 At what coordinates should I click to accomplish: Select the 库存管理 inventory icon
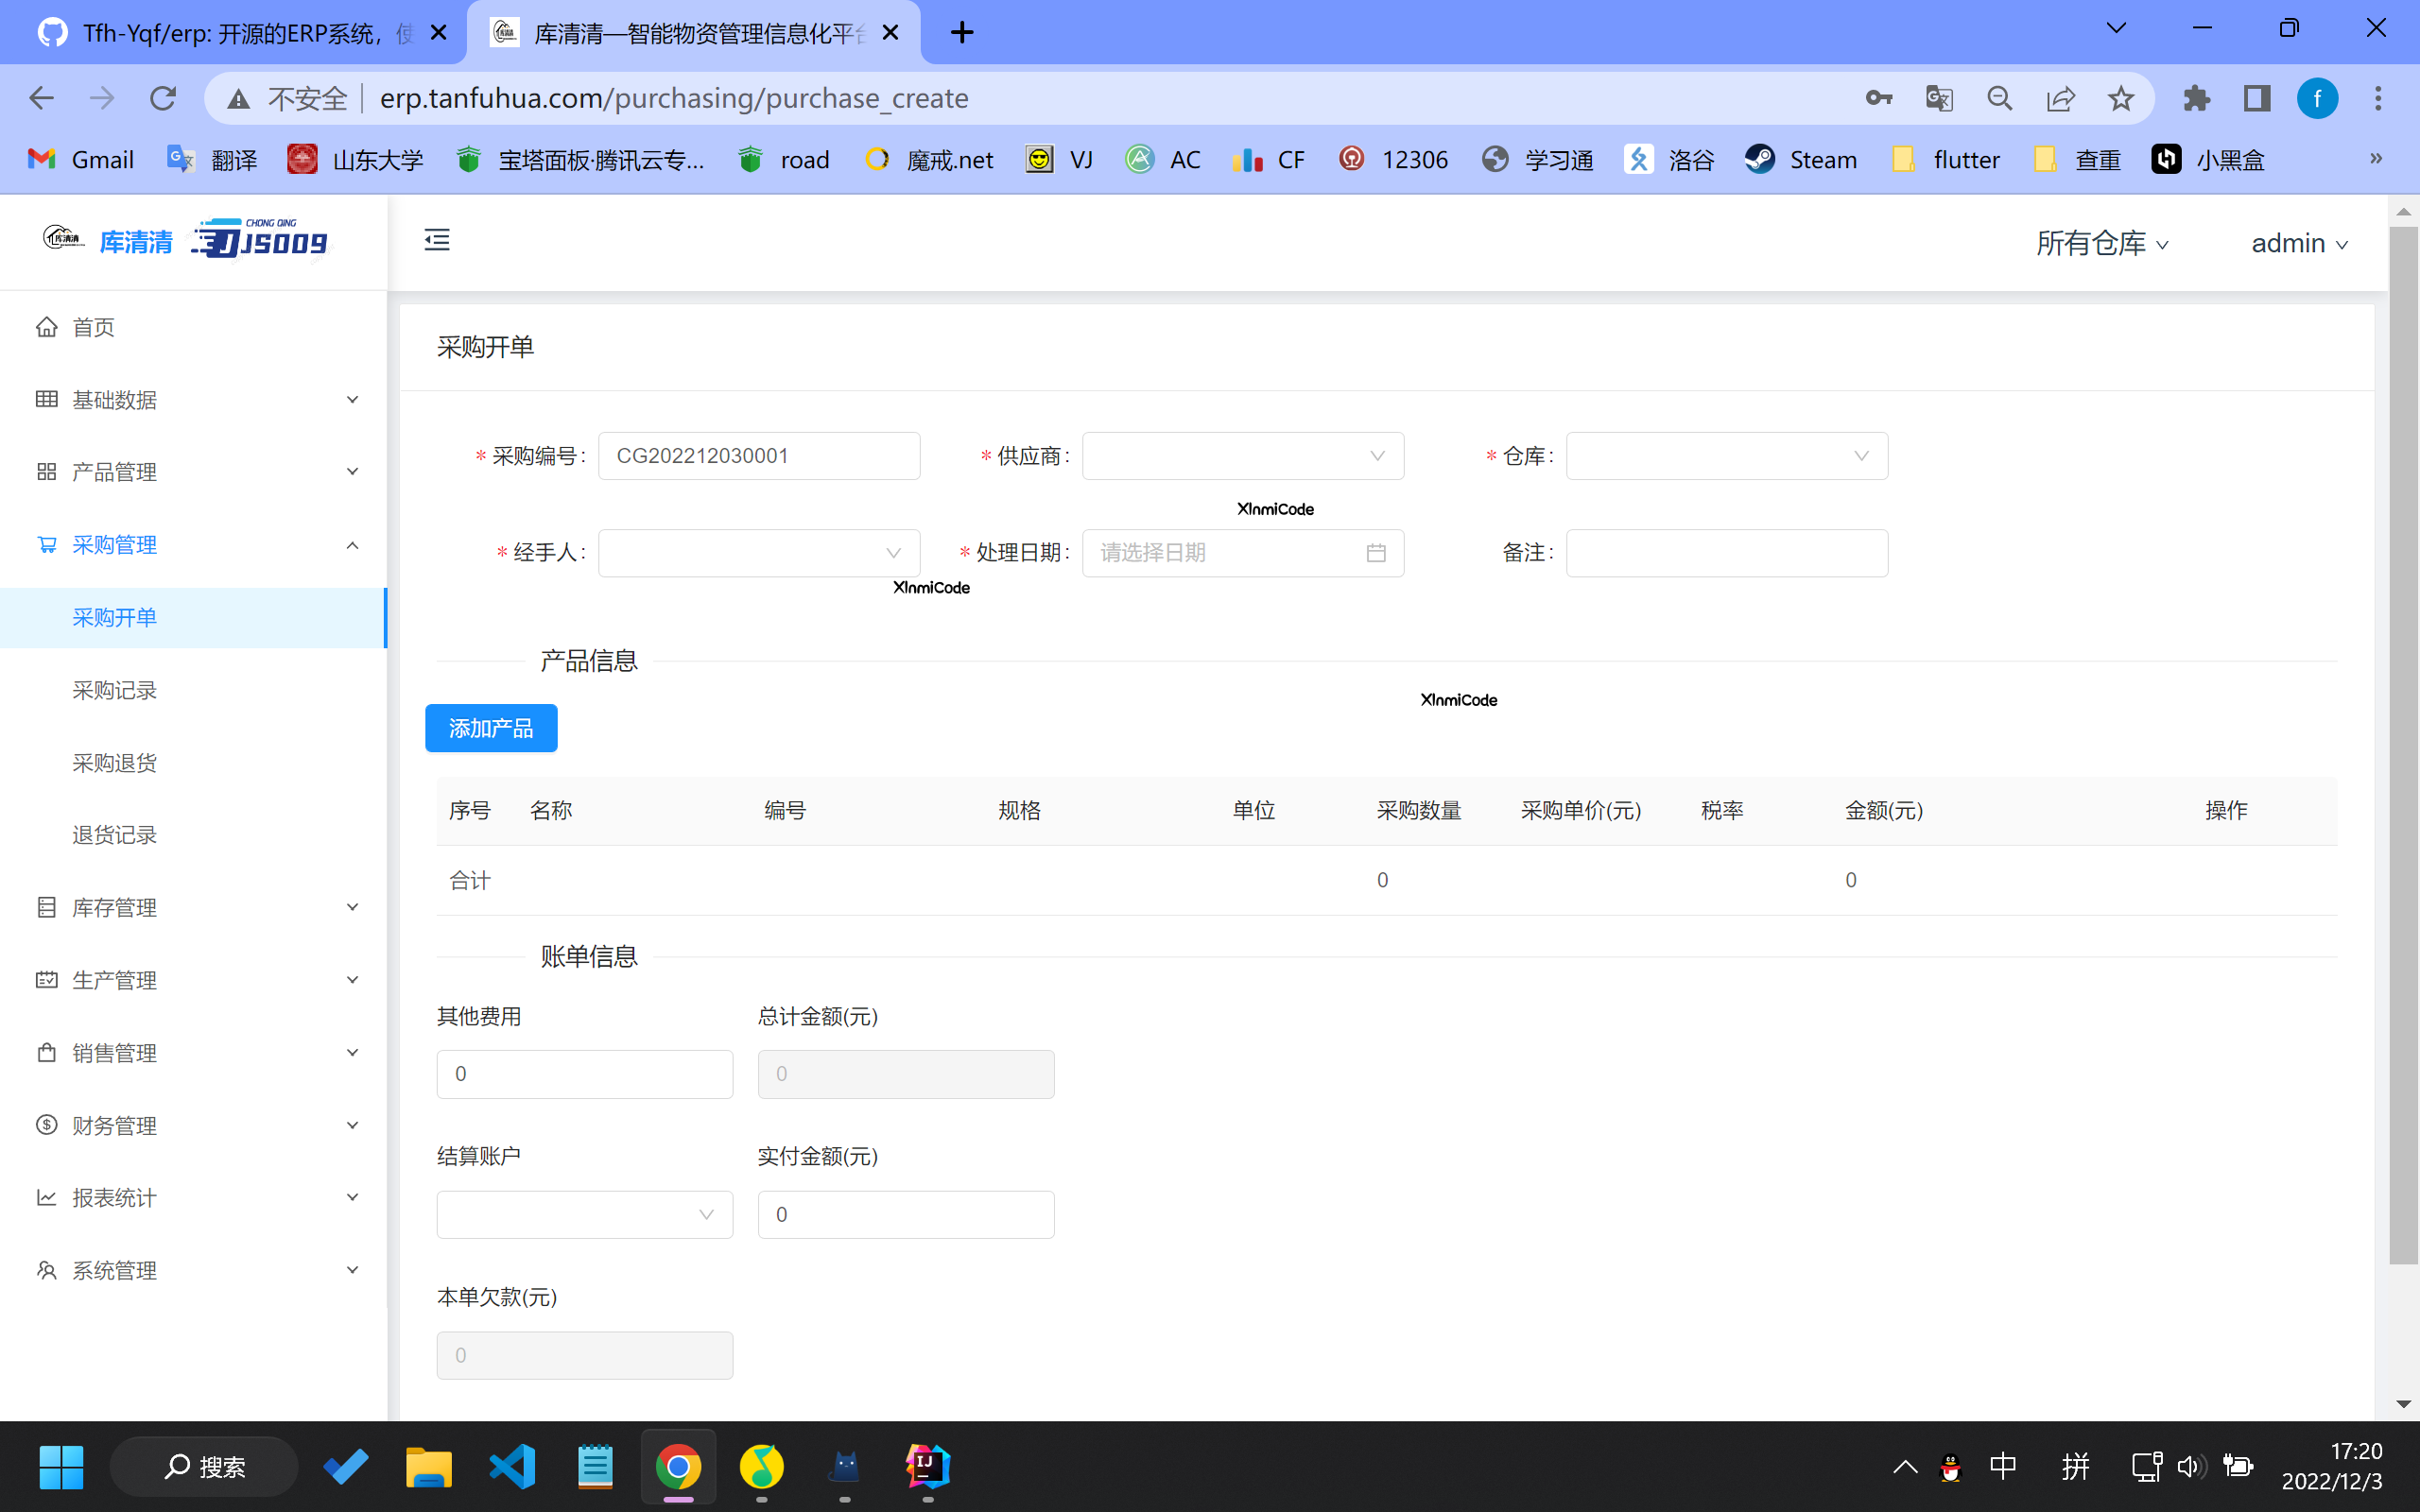point(46,906)
